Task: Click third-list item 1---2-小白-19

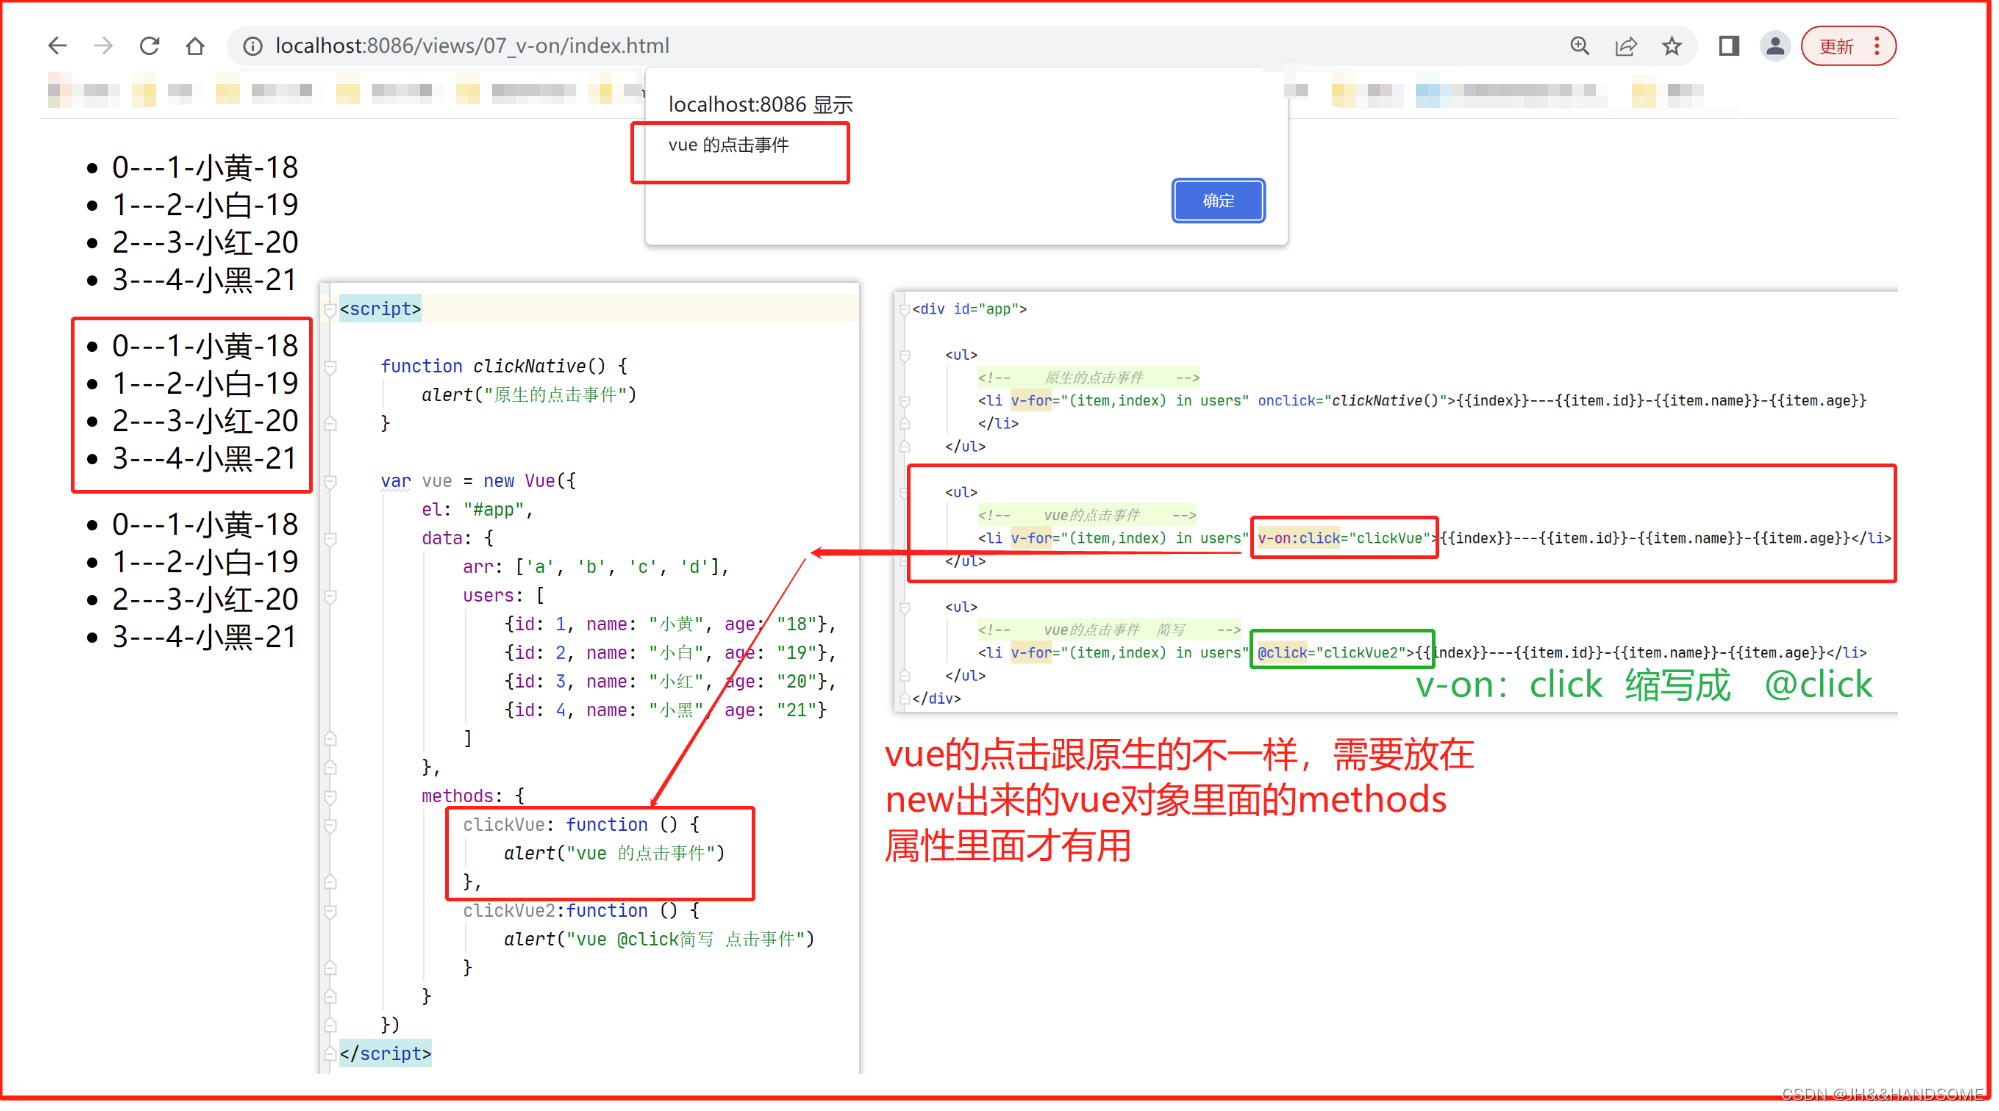Action: click(205, 562)
